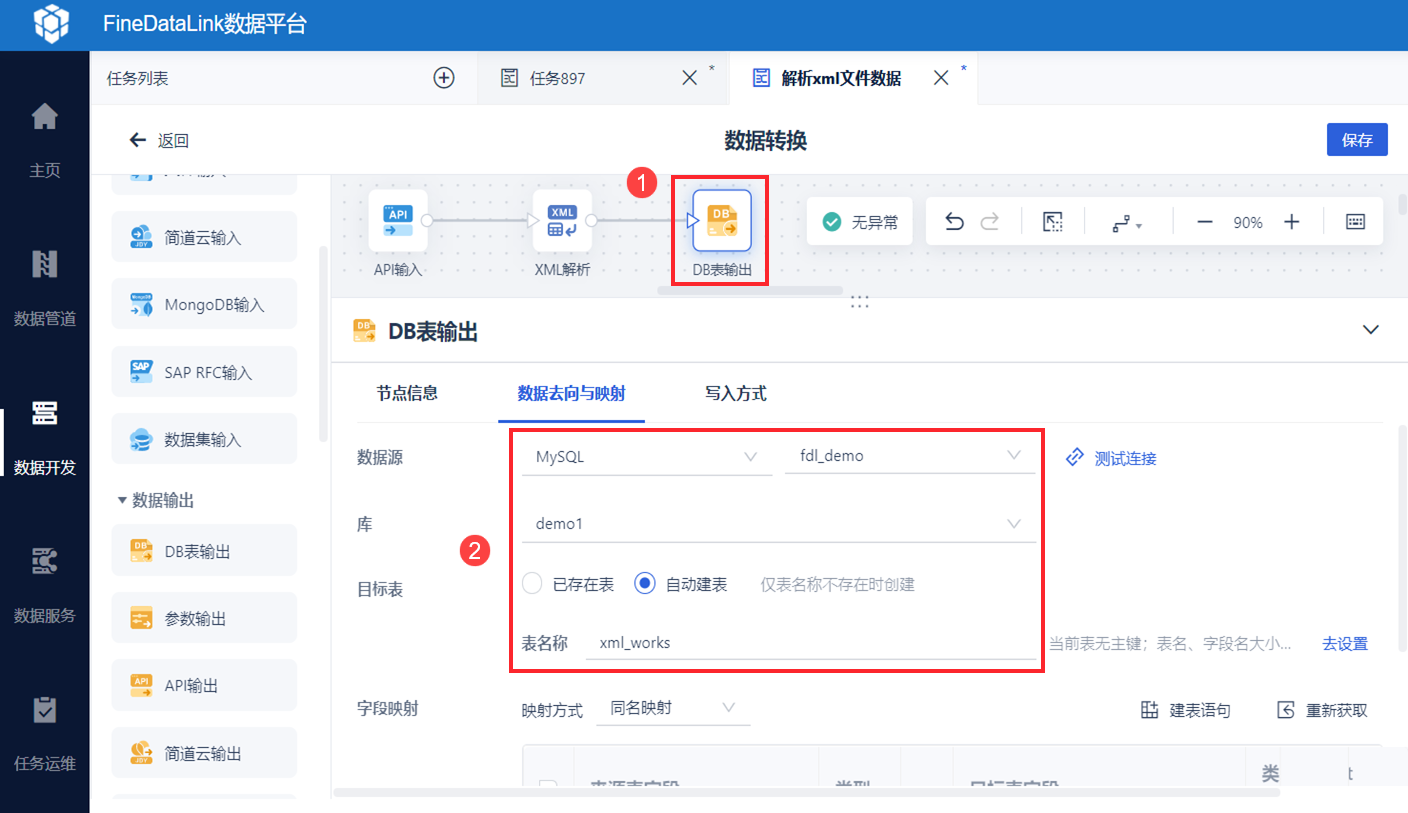This screenshot has width=1408, height=813.
Task: Switch to the 任务列表 tab
Action: point(138,78)
